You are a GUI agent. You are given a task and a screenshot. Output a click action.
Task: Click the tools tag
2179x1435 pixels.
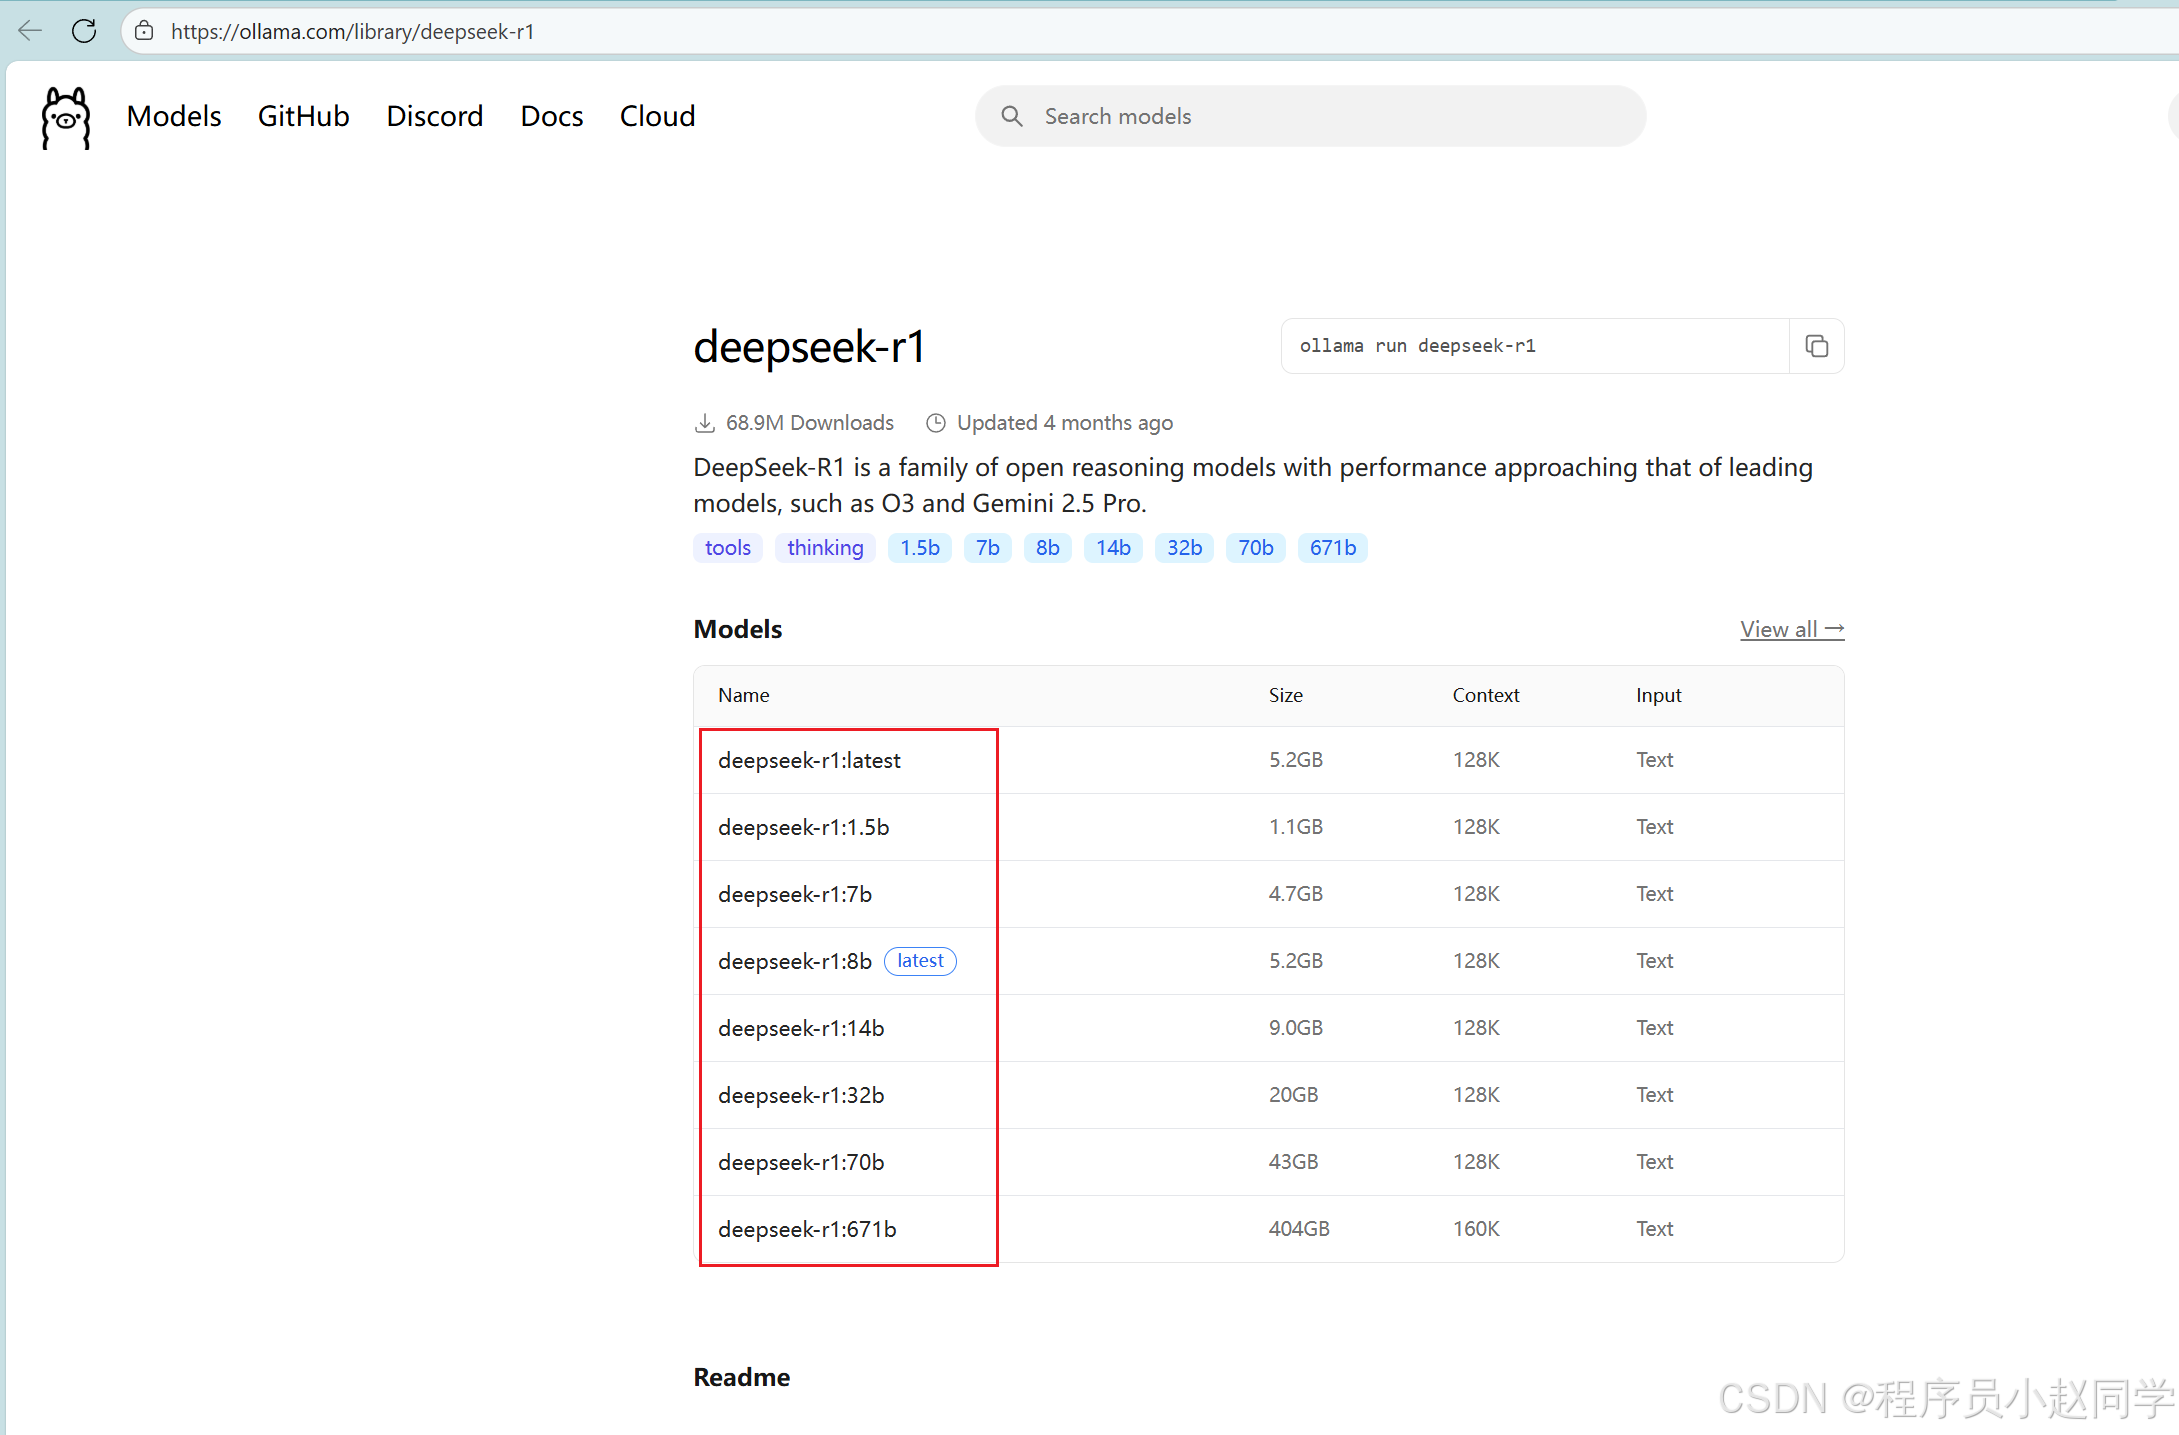727,548
